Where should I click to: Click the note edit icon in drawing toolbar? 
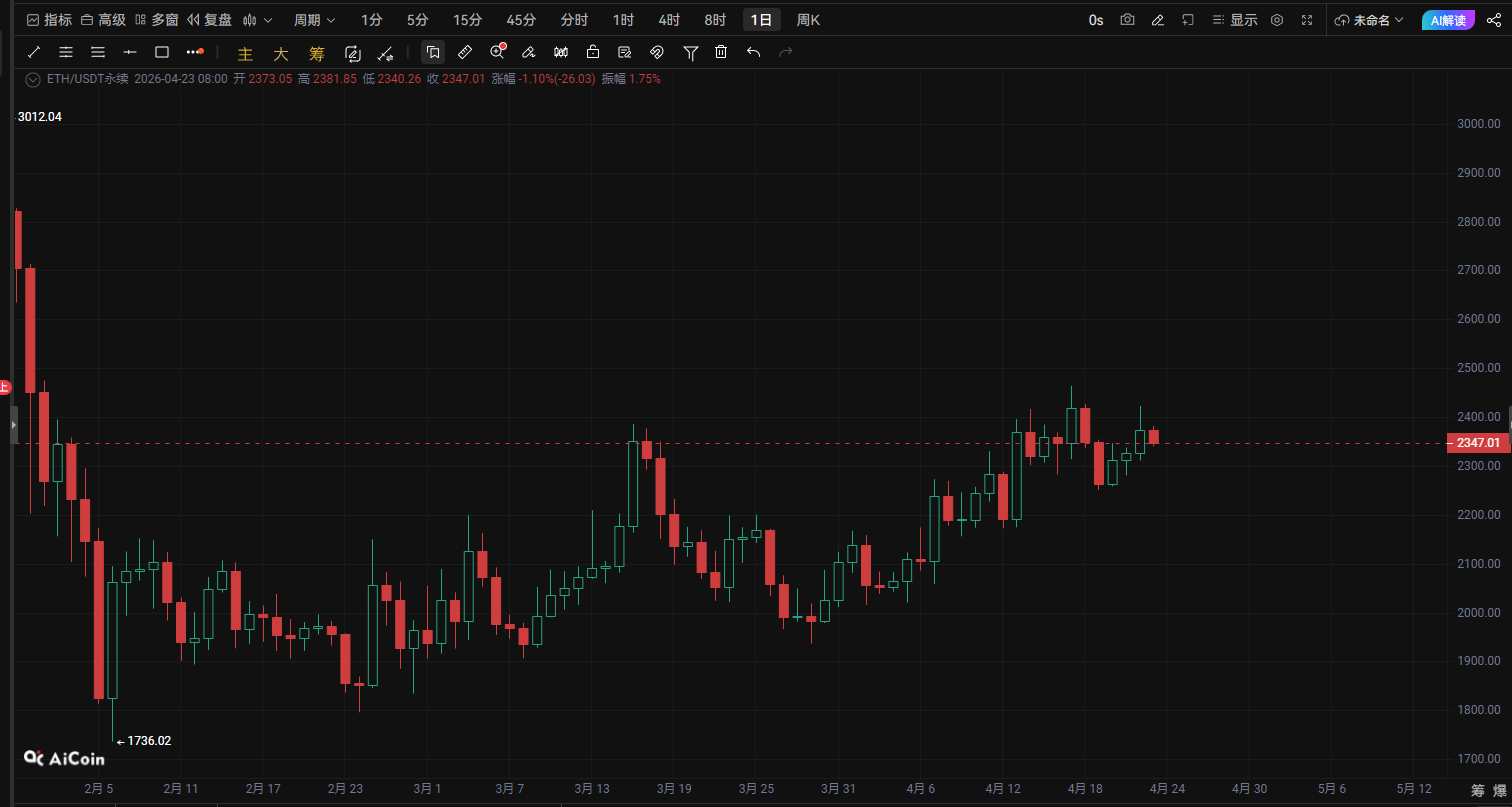[625, 52]
